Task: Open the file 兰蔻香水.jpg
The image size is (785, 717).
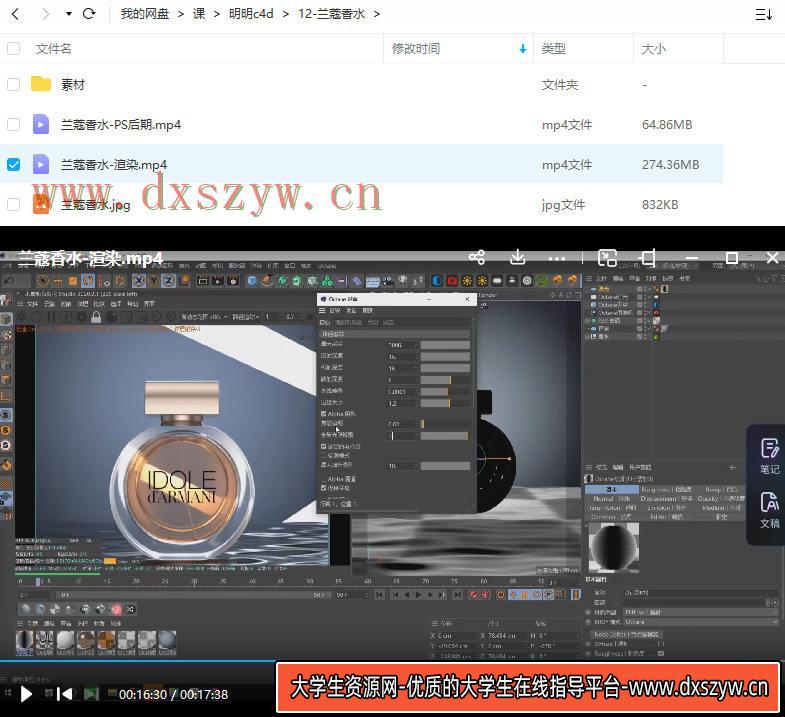Action: click(96, 205)
